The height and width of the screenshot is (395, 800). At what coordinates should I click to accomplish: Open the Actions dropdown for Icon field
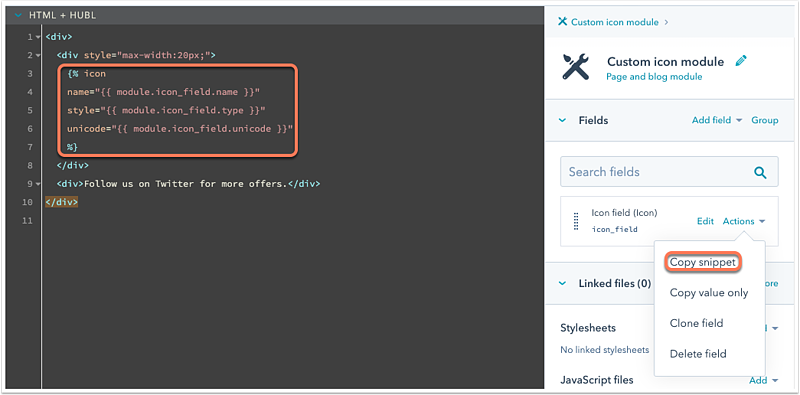coord(744,221)
